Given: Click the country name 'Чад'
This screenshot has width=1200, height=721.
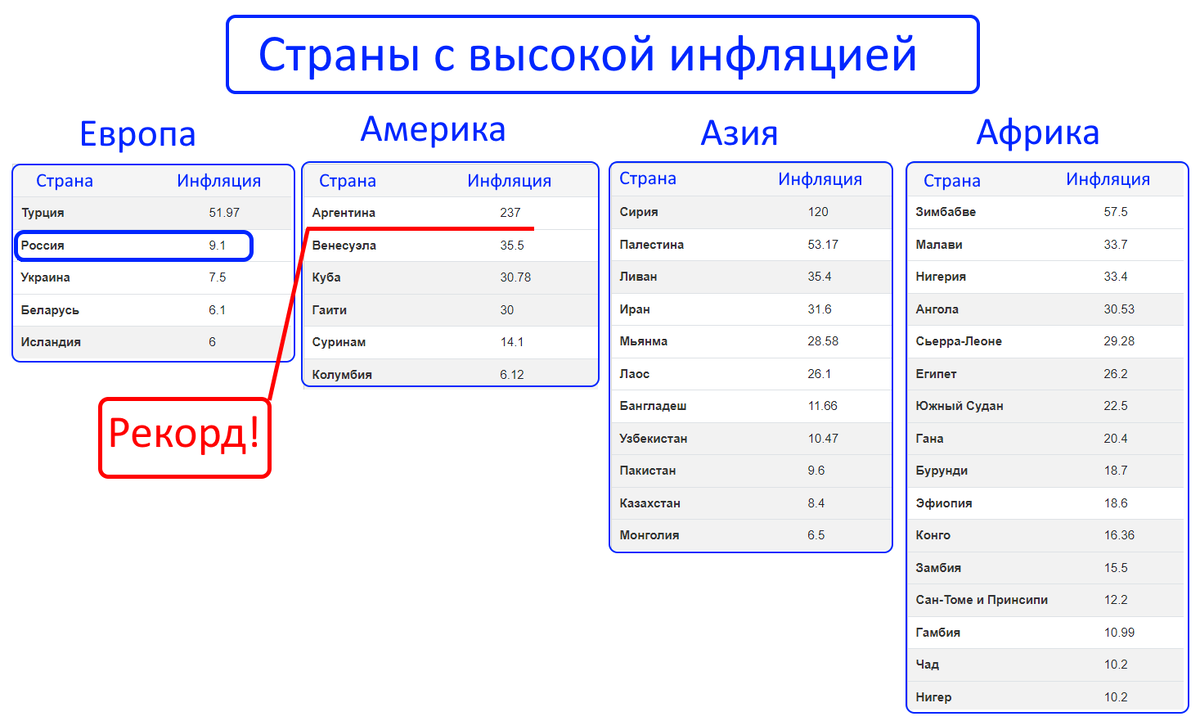Looking at the screenshot, I should tap(928, 664).
